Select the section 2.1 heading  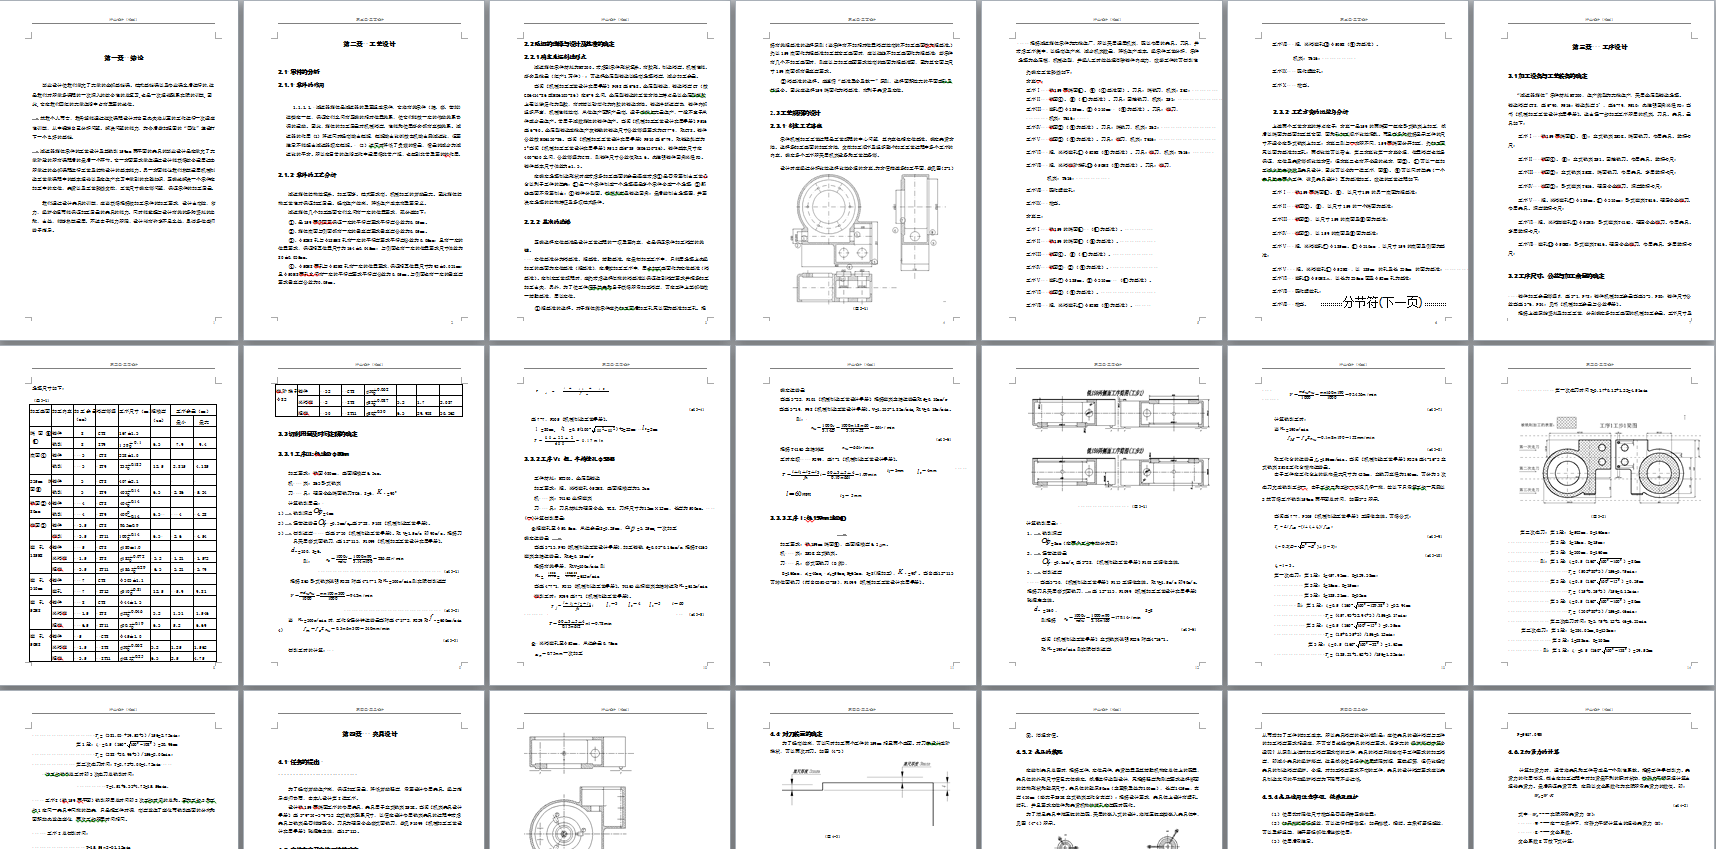pos(298,72)
